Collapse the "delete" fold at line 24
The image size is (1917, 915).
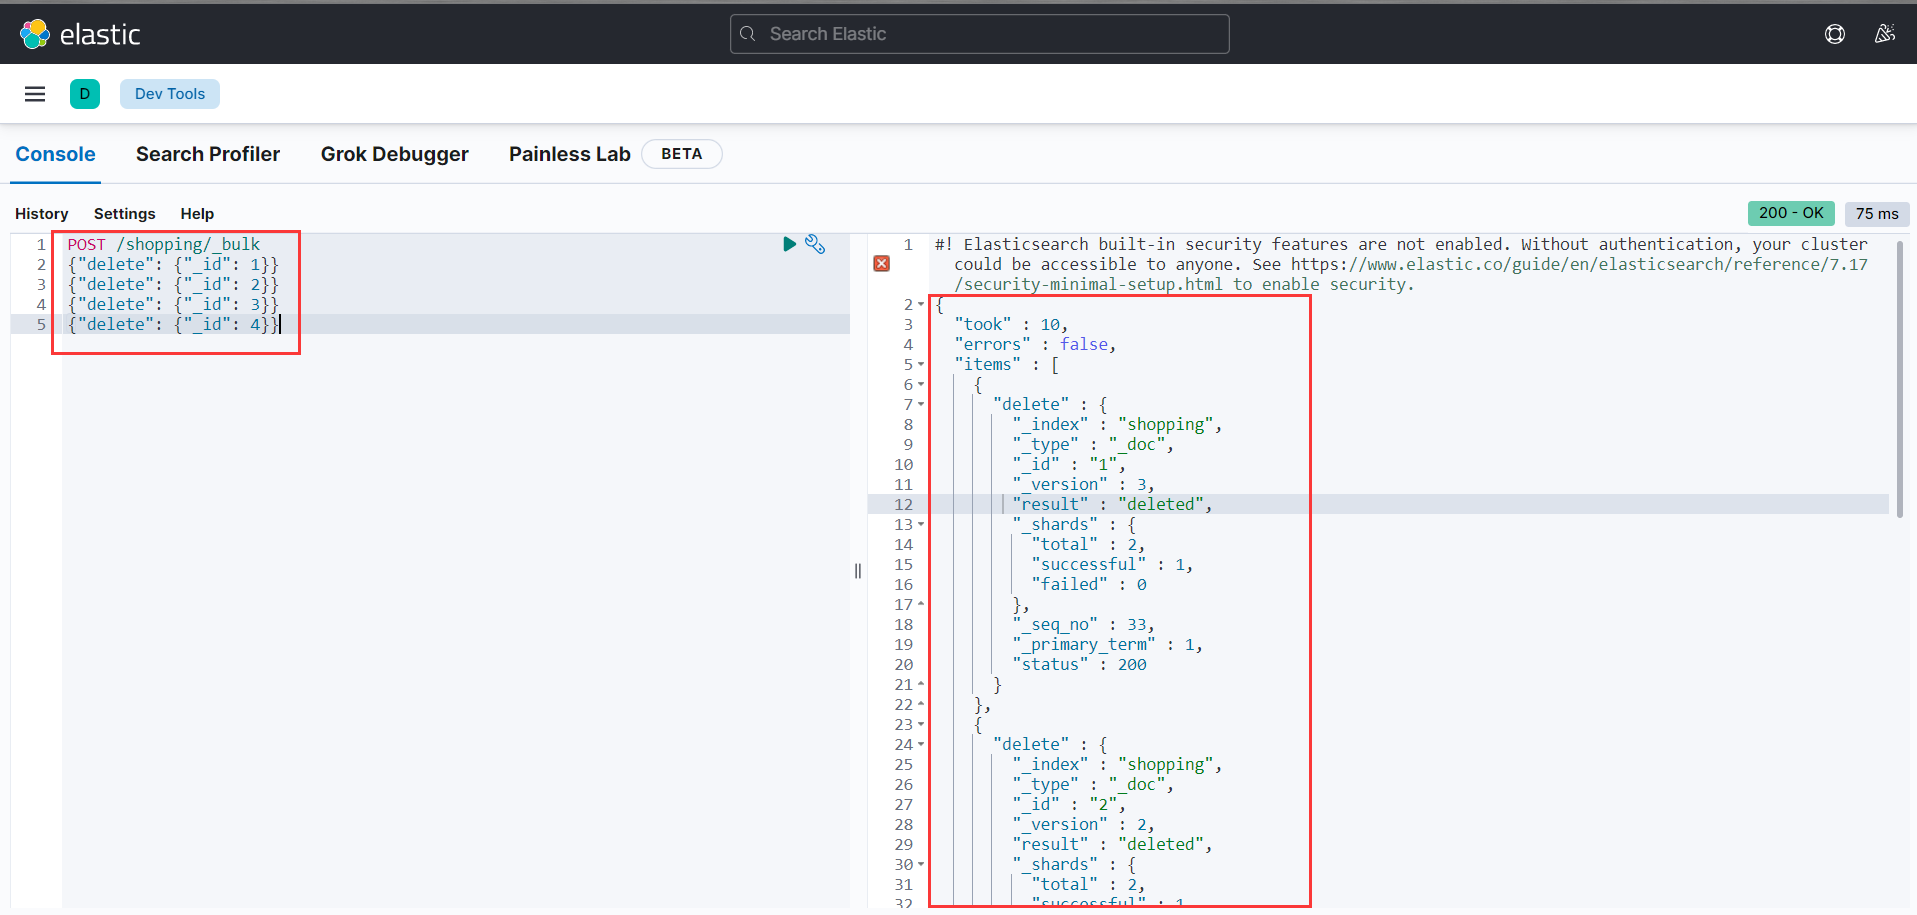921,744
